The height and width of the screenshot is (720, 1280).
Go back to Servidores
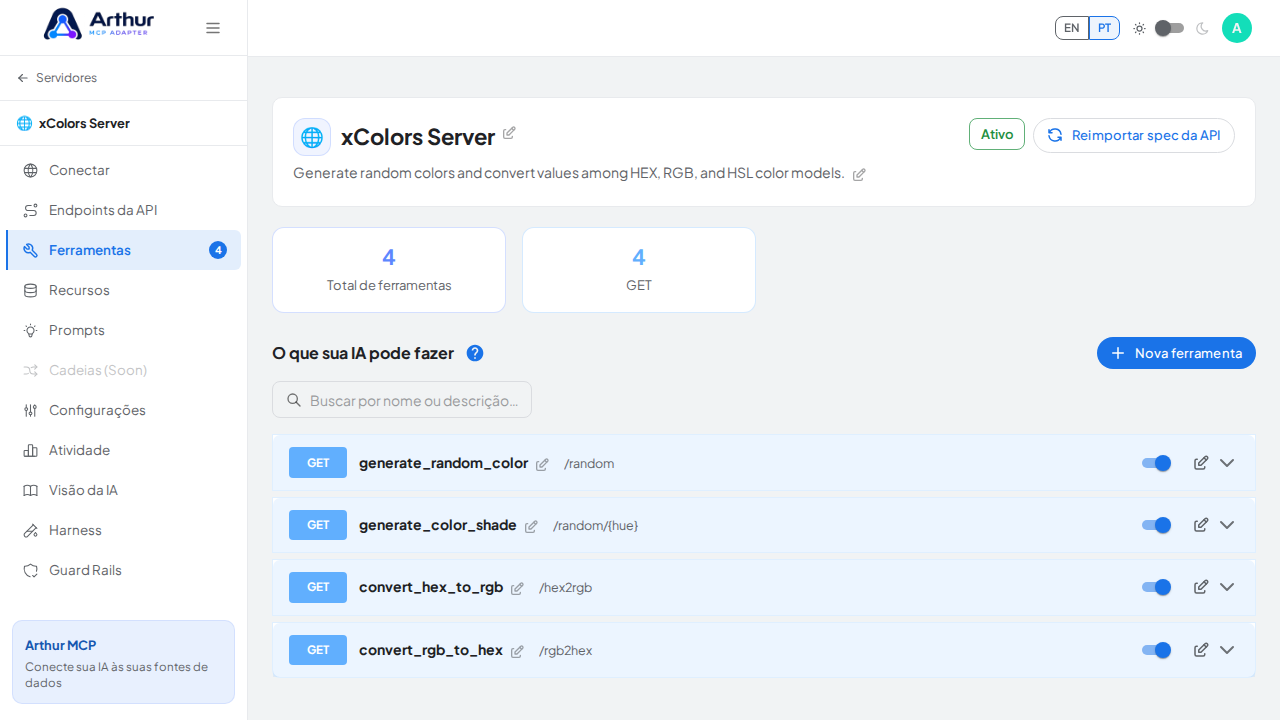[x=57, y=78]
